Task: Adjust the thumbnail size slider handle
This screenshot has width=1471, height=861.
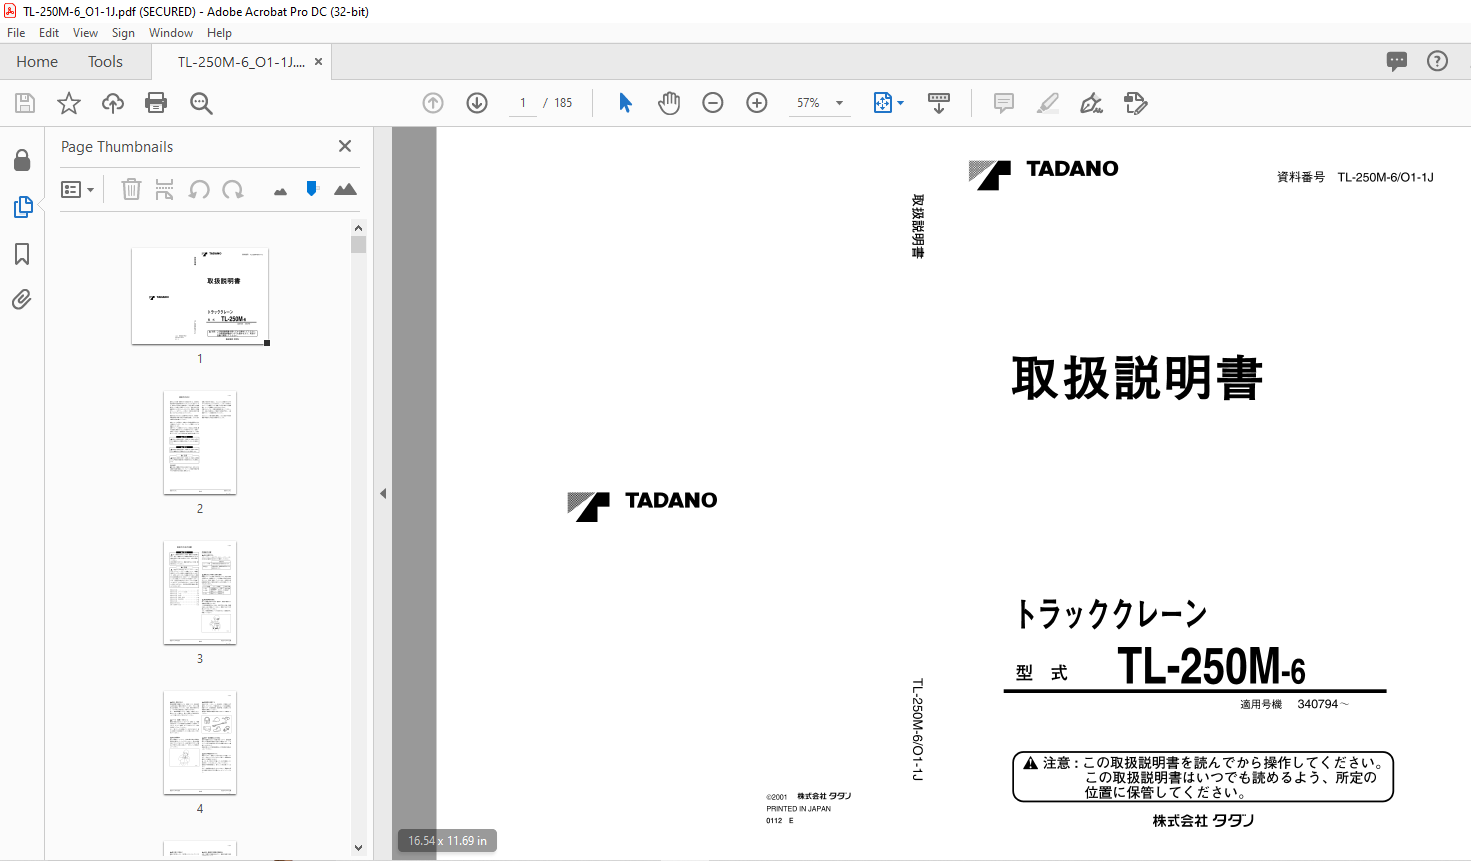Action: pyautogui.click(x=312, y=188)
